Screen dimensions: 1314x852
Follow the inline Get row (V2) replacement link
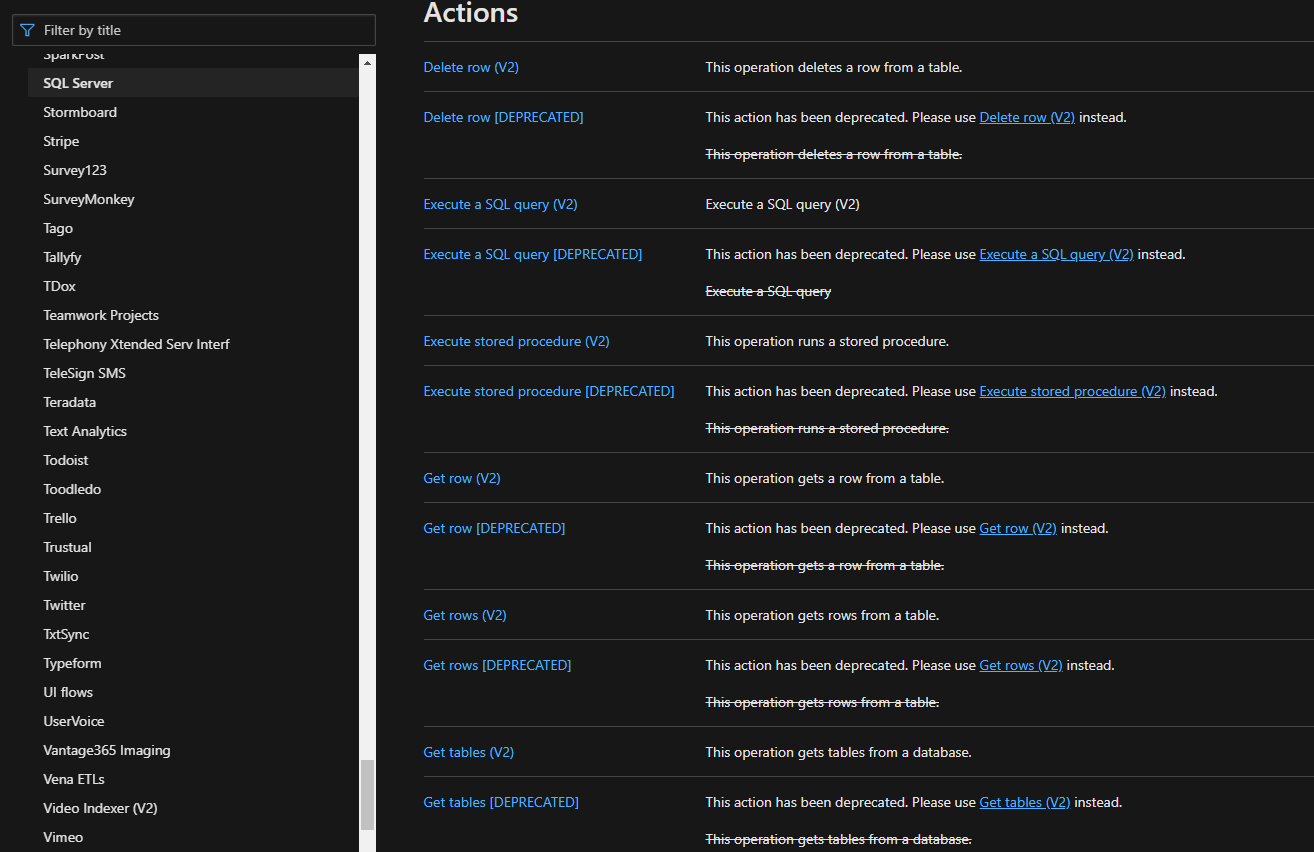coord(1017,528)
